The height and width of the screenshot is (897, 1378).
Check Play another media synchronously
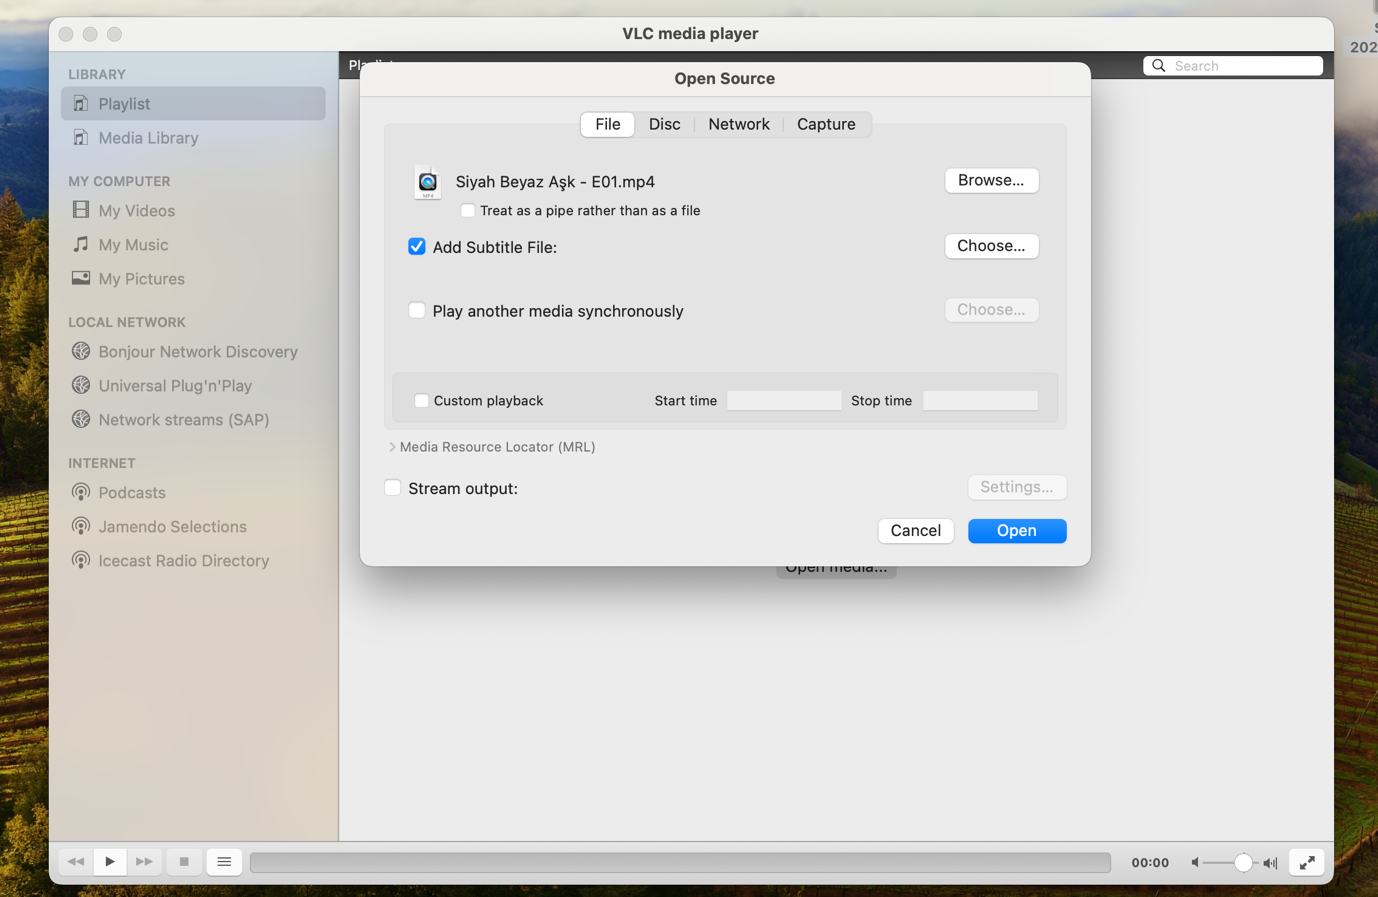click(x=417, y=310)
